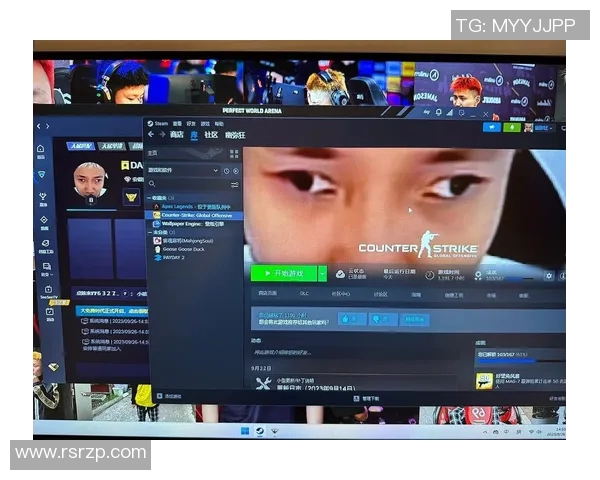Open Steam icon in Windows taskbar
This screenshot has height=480, width=600.
point(260,431)
